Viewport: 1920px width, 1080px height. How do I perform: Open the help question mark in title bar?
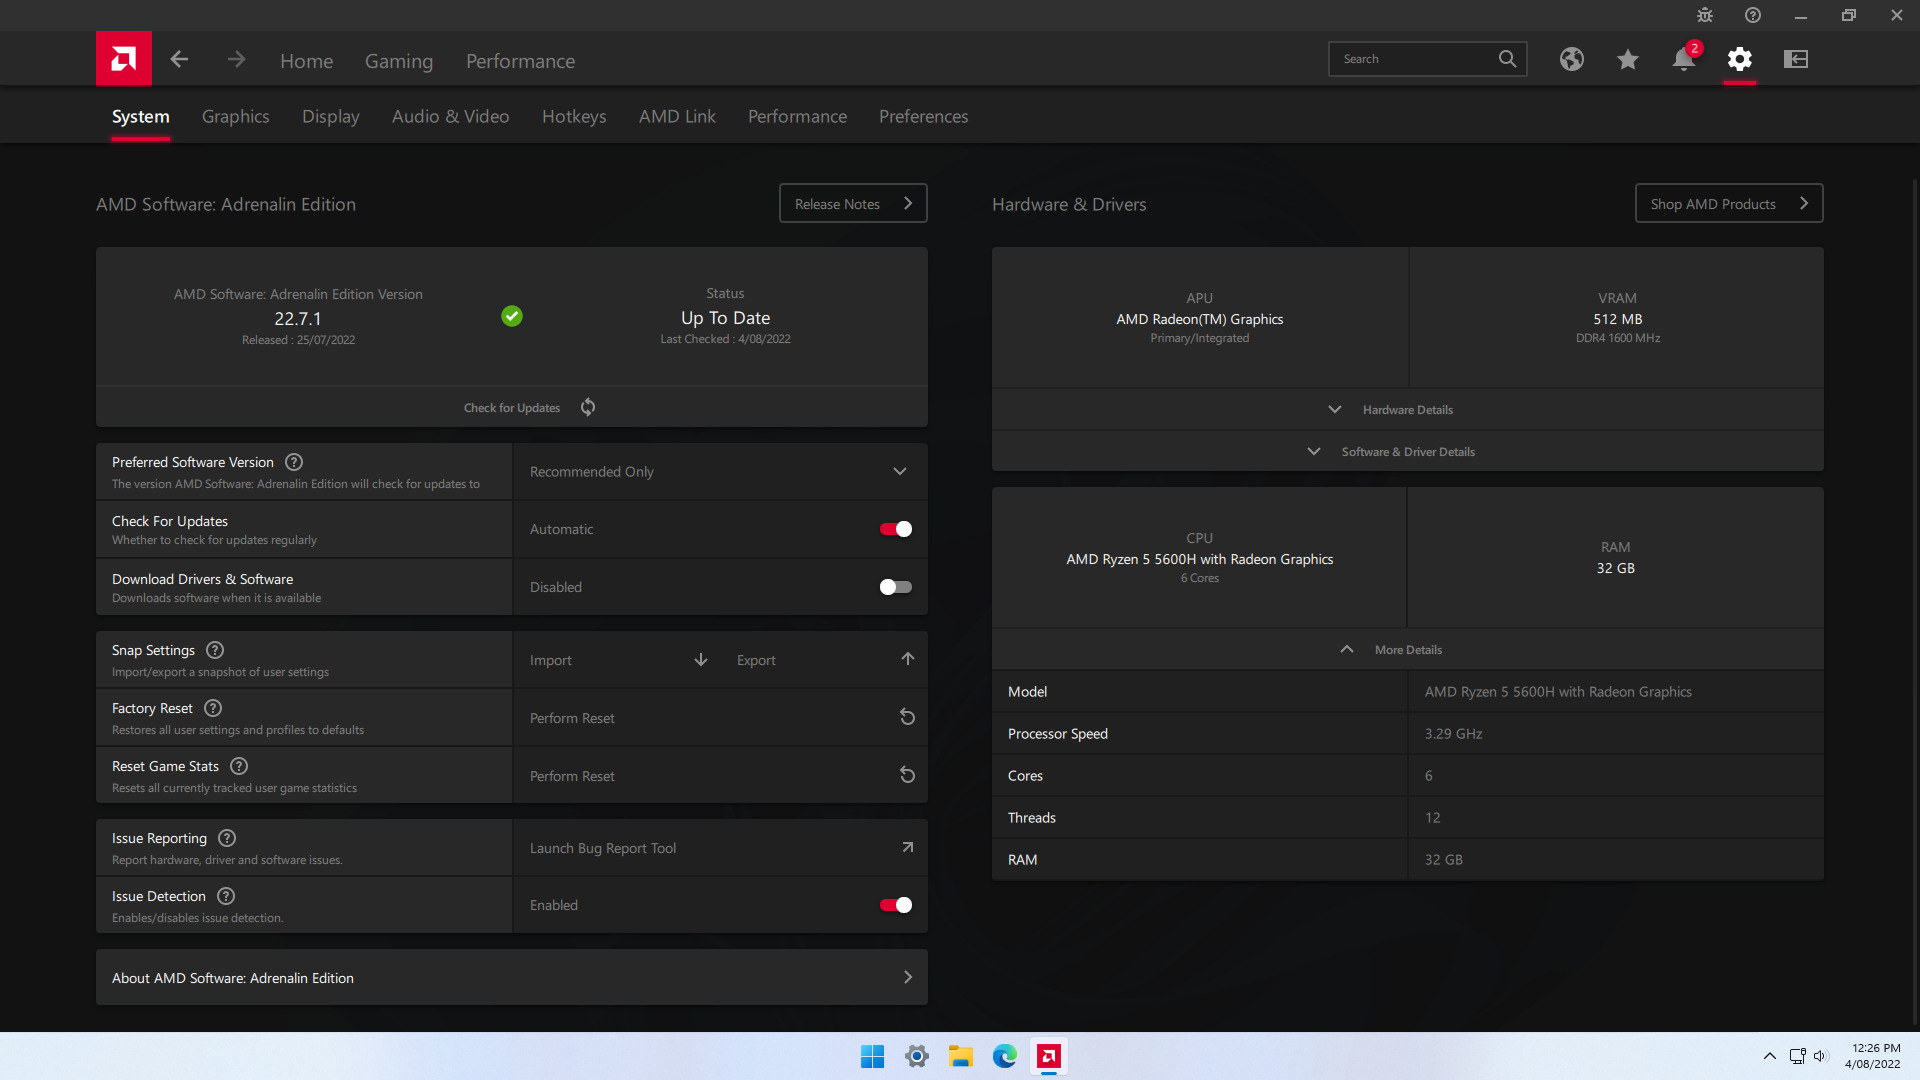[x=1753, y=15]
